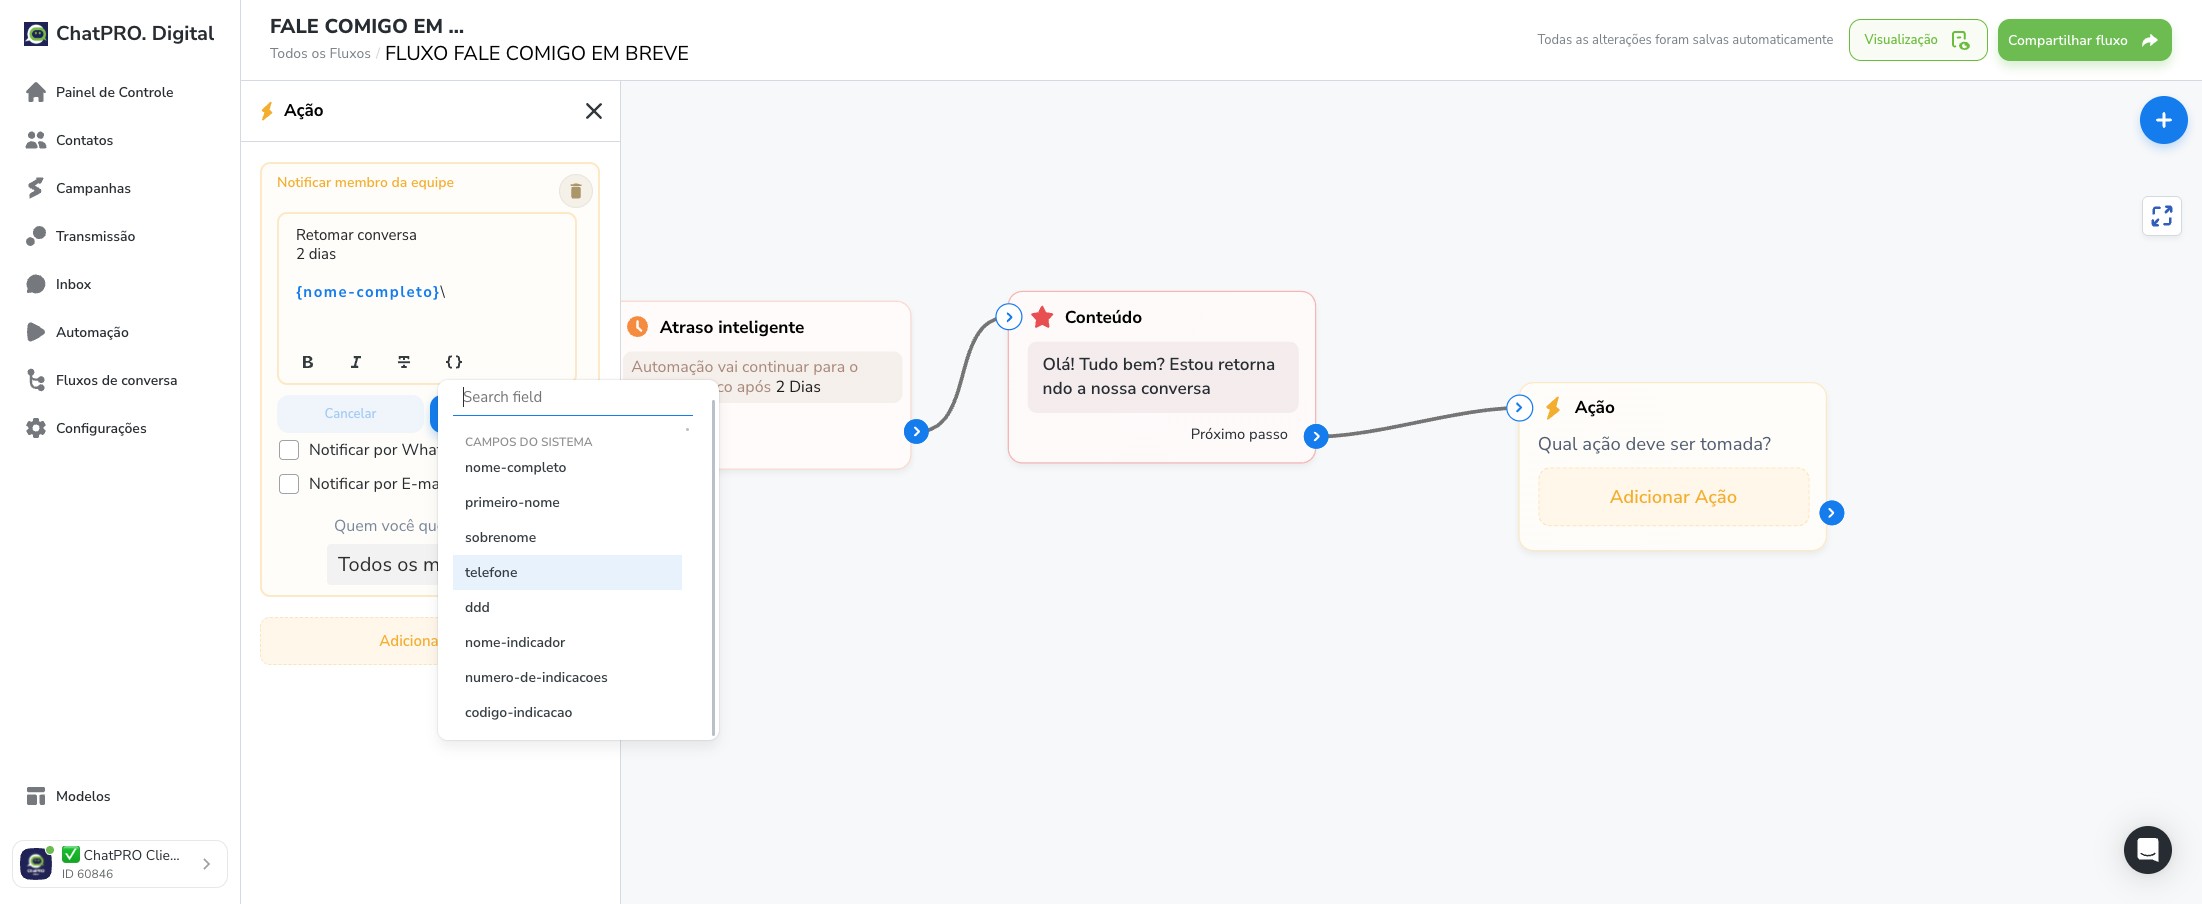2202x904 pixels.
Task: Click the Conteúdo node Próximo passo connector
Action: point(1316,436)
